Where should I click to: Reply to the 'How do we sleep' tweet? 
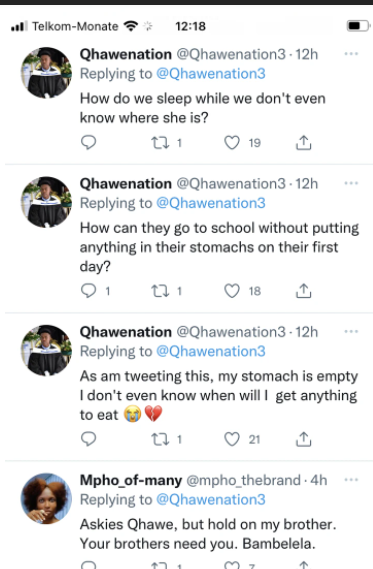tap(88, 142)
